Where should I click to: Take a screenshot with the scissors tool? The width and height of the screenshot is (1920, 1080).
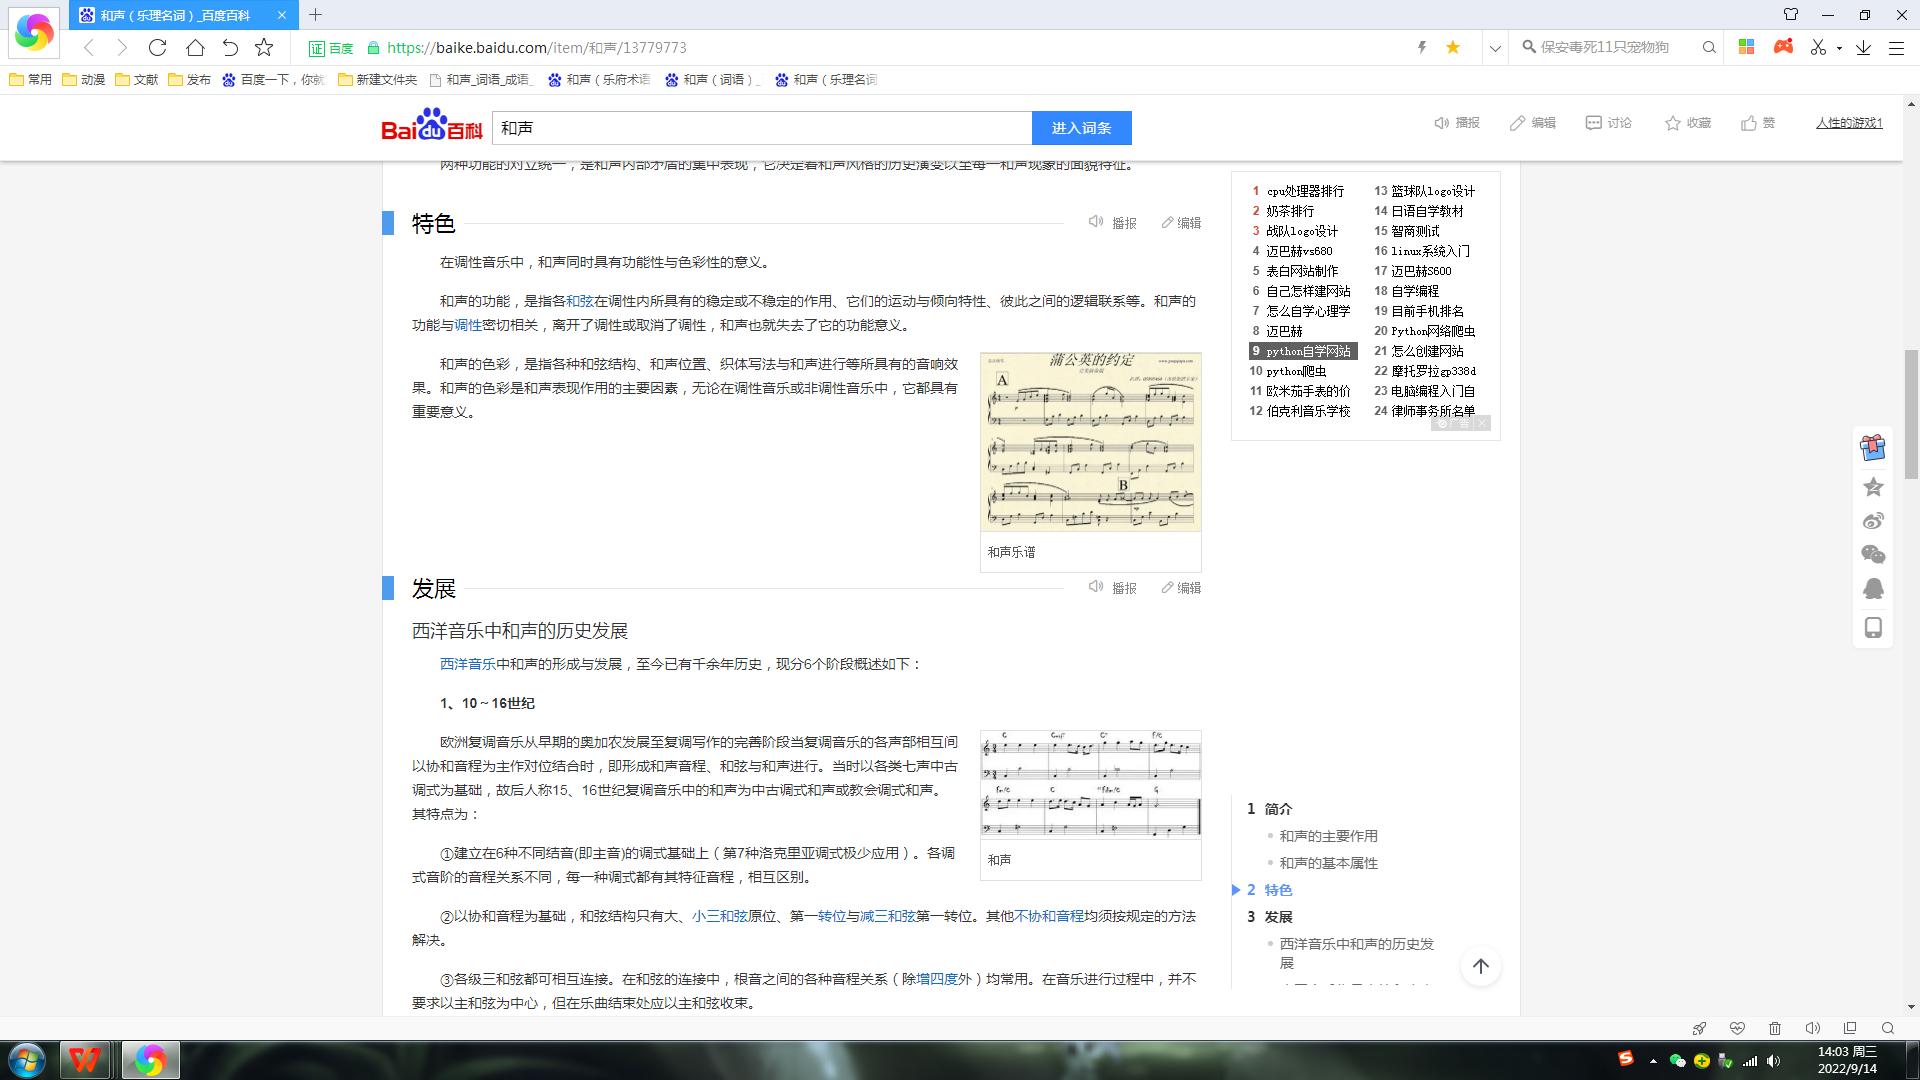(1819, 47)
